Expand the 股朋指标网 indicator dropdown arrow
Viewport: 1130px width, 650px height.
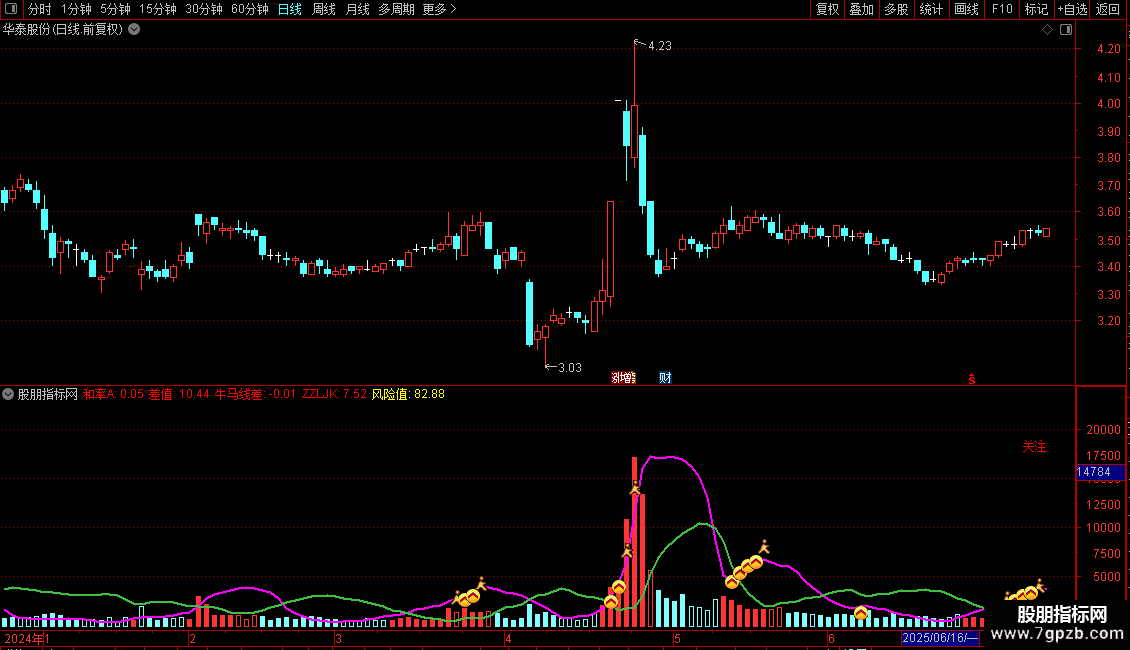[x=8, y=394]
